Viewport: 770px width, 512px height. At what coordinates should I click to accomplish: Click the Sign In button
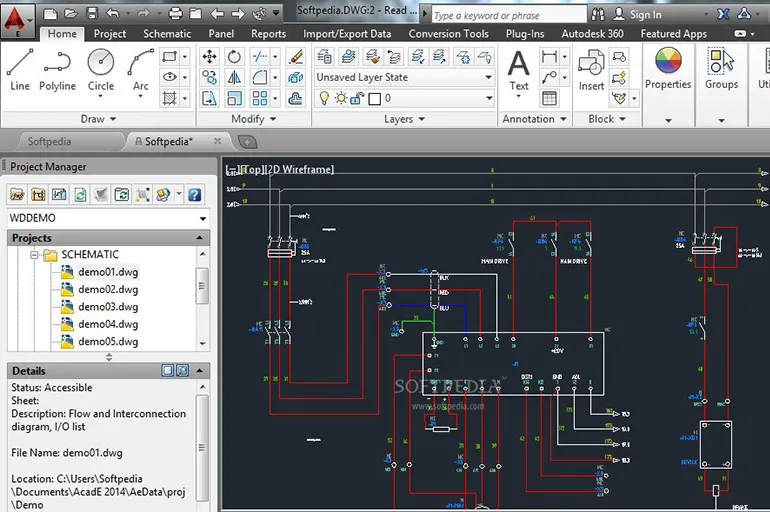[x=637, y=15]
